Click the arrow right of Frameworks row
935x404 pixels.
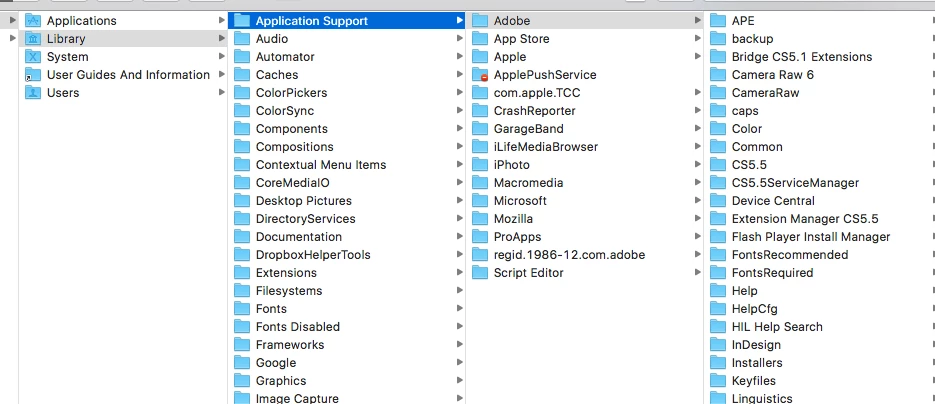459,345
